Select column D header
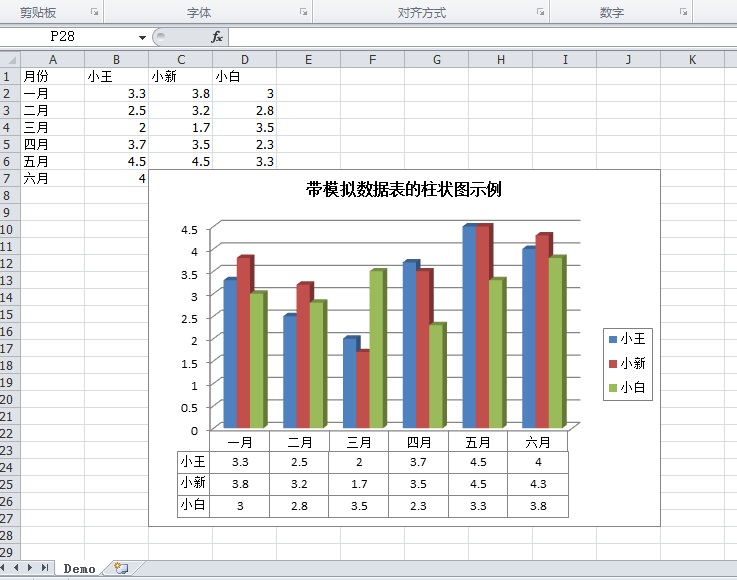 point(245,60)
